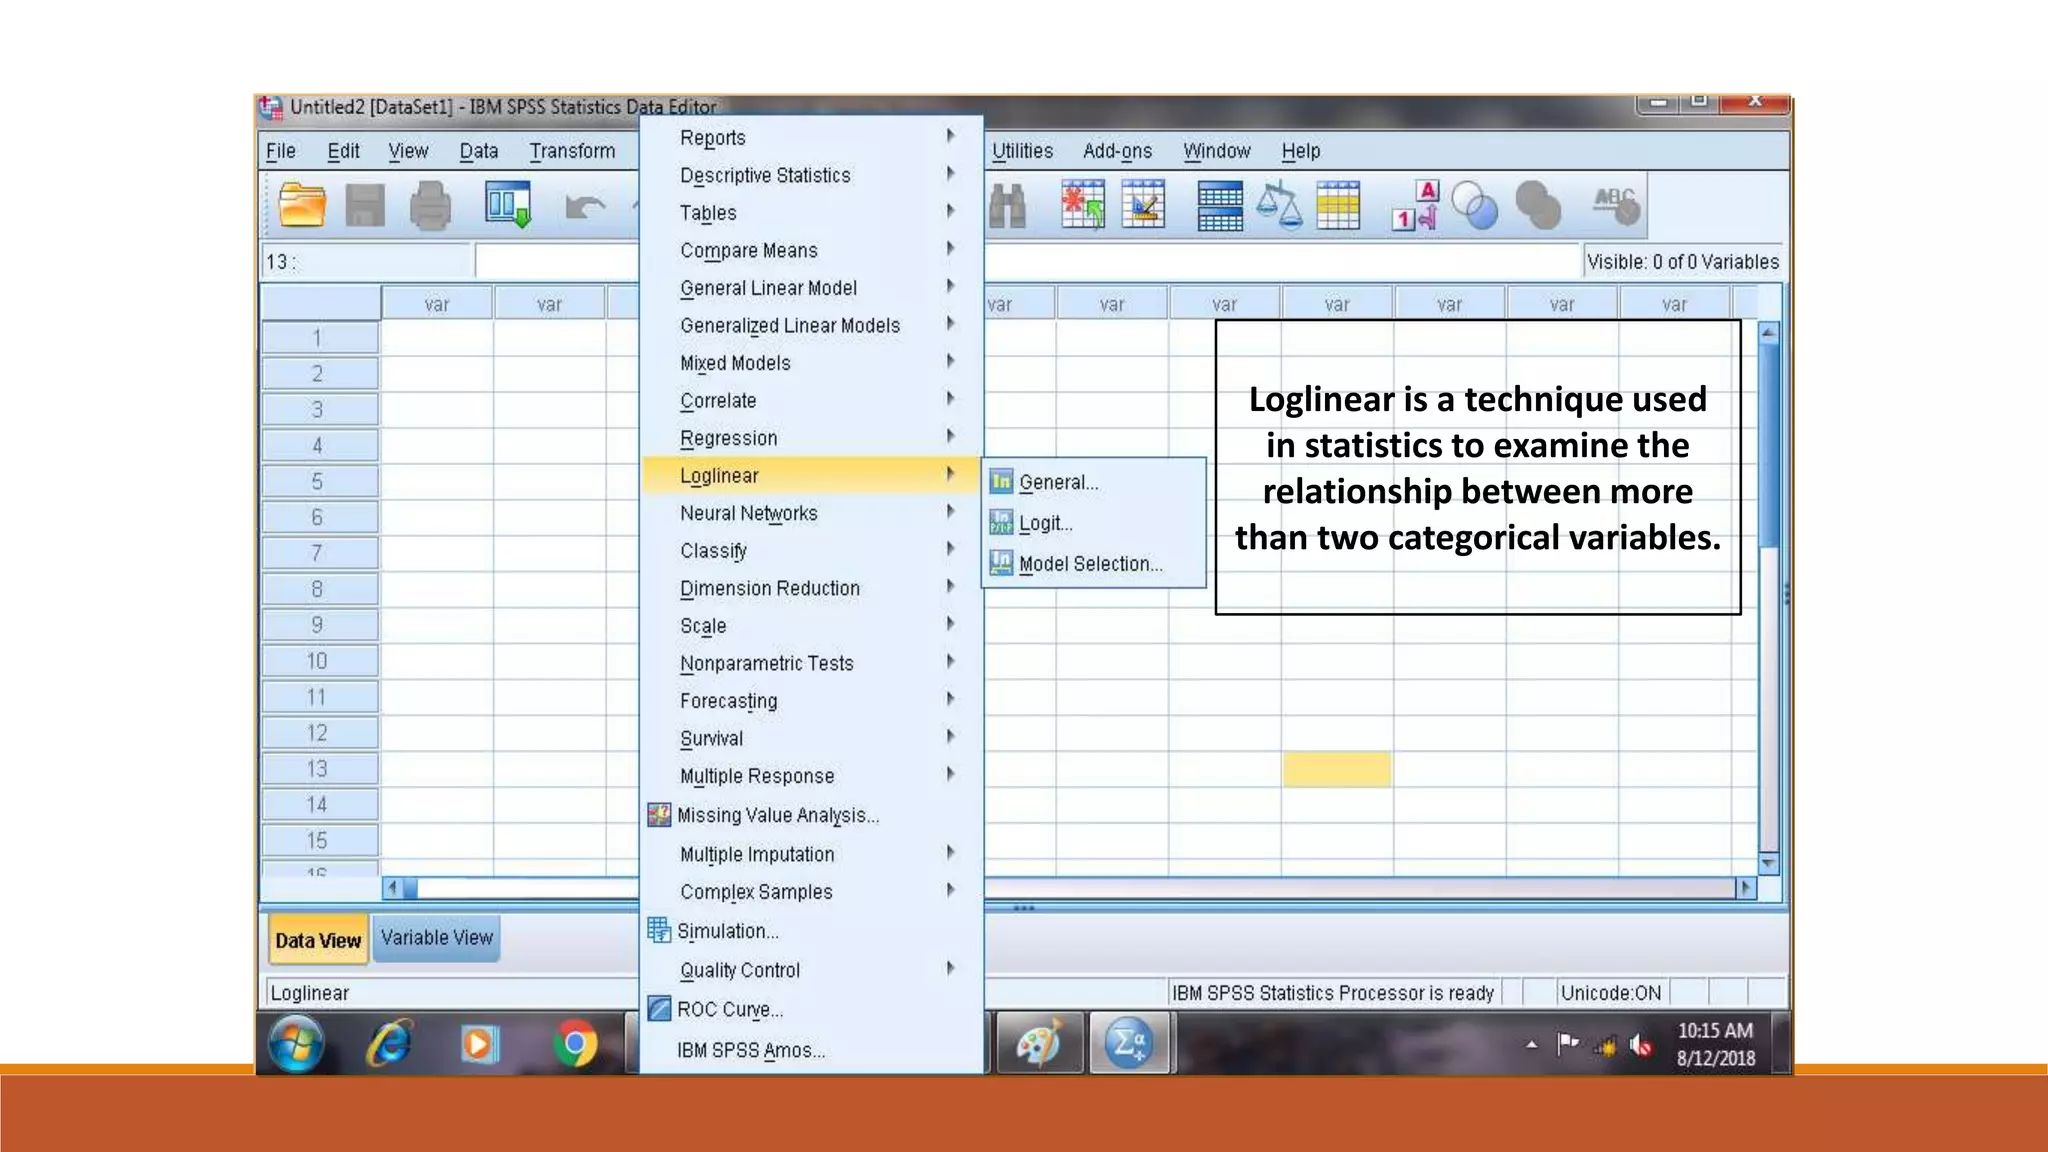This screenshot has width=2048, height=1152.
Task: Click the Spell Check ABC icon
Action: tap(1616, 206)
